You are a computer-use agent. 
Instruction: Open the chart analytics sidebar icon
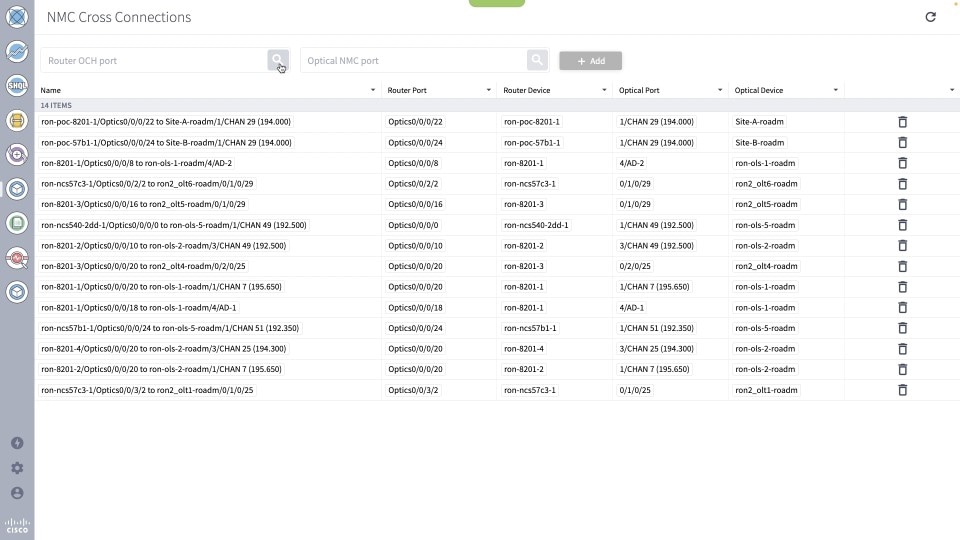(17, 51)
